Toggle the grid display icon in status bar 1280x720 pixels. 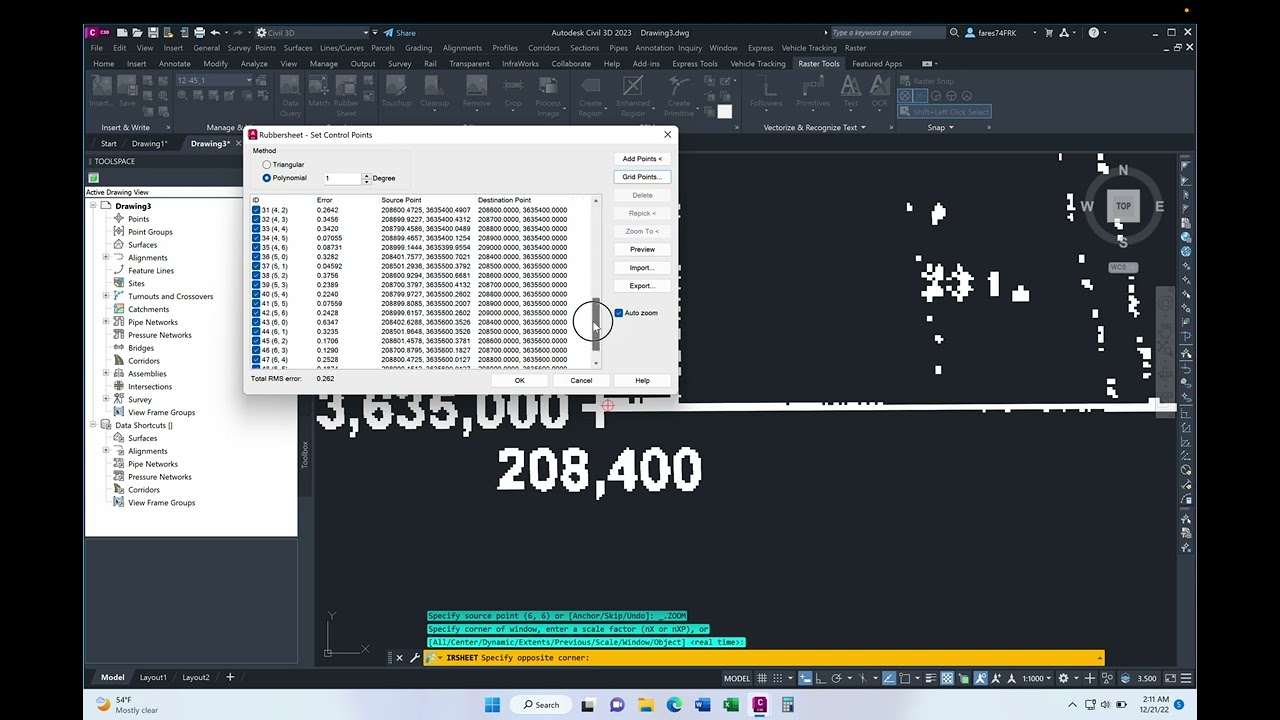[762, 678]
